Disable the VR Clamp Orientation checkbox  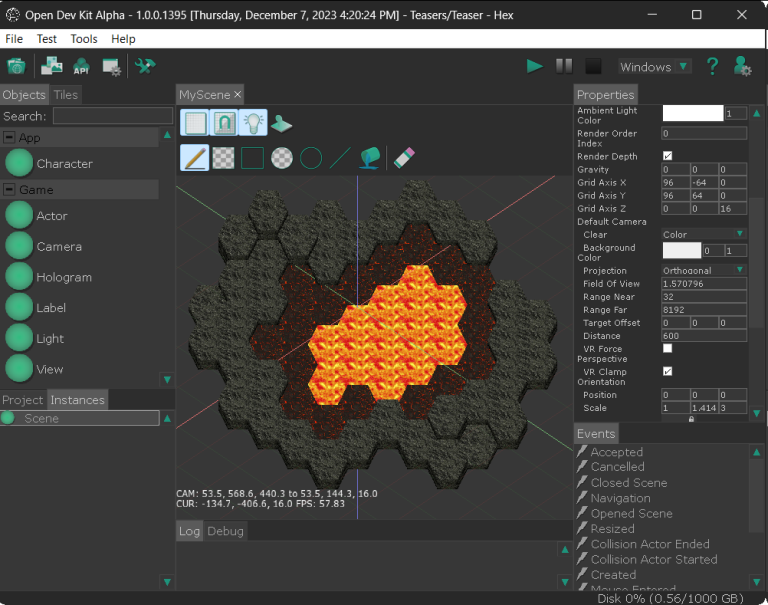[x=667, y=371]
